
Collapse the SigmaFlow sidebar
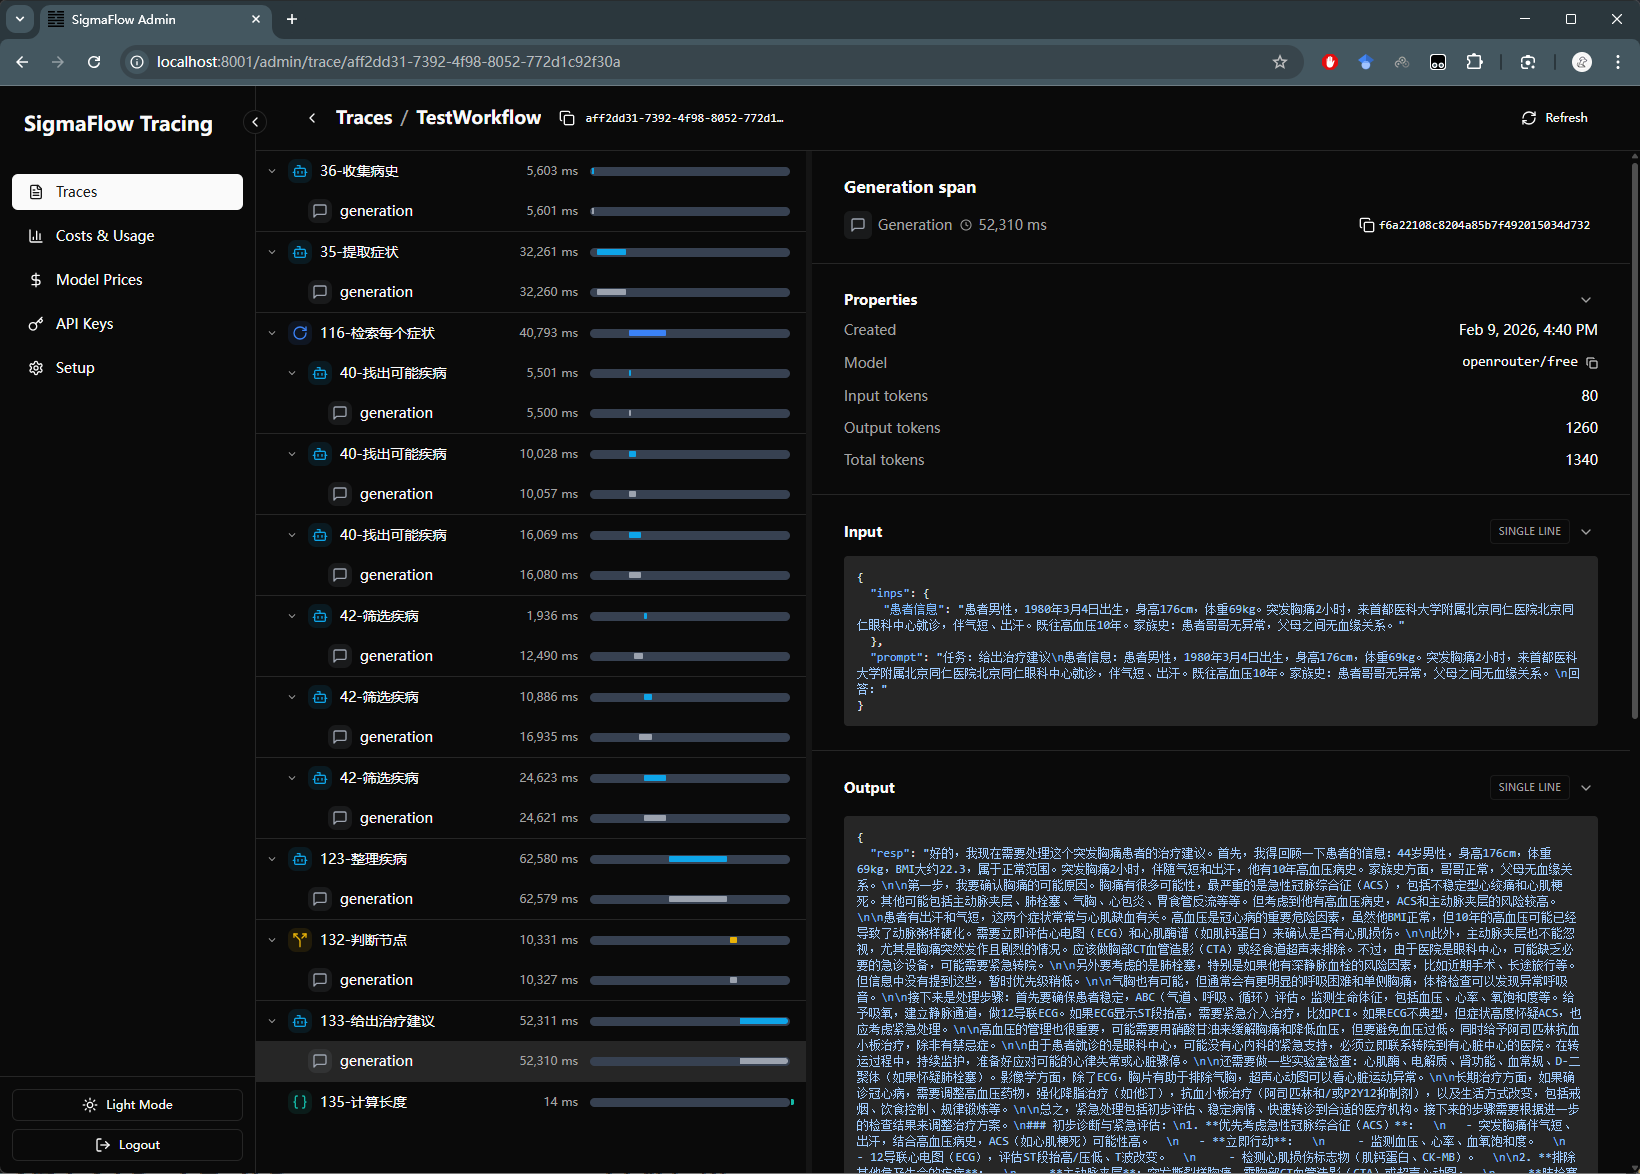[x=255, y=122]
